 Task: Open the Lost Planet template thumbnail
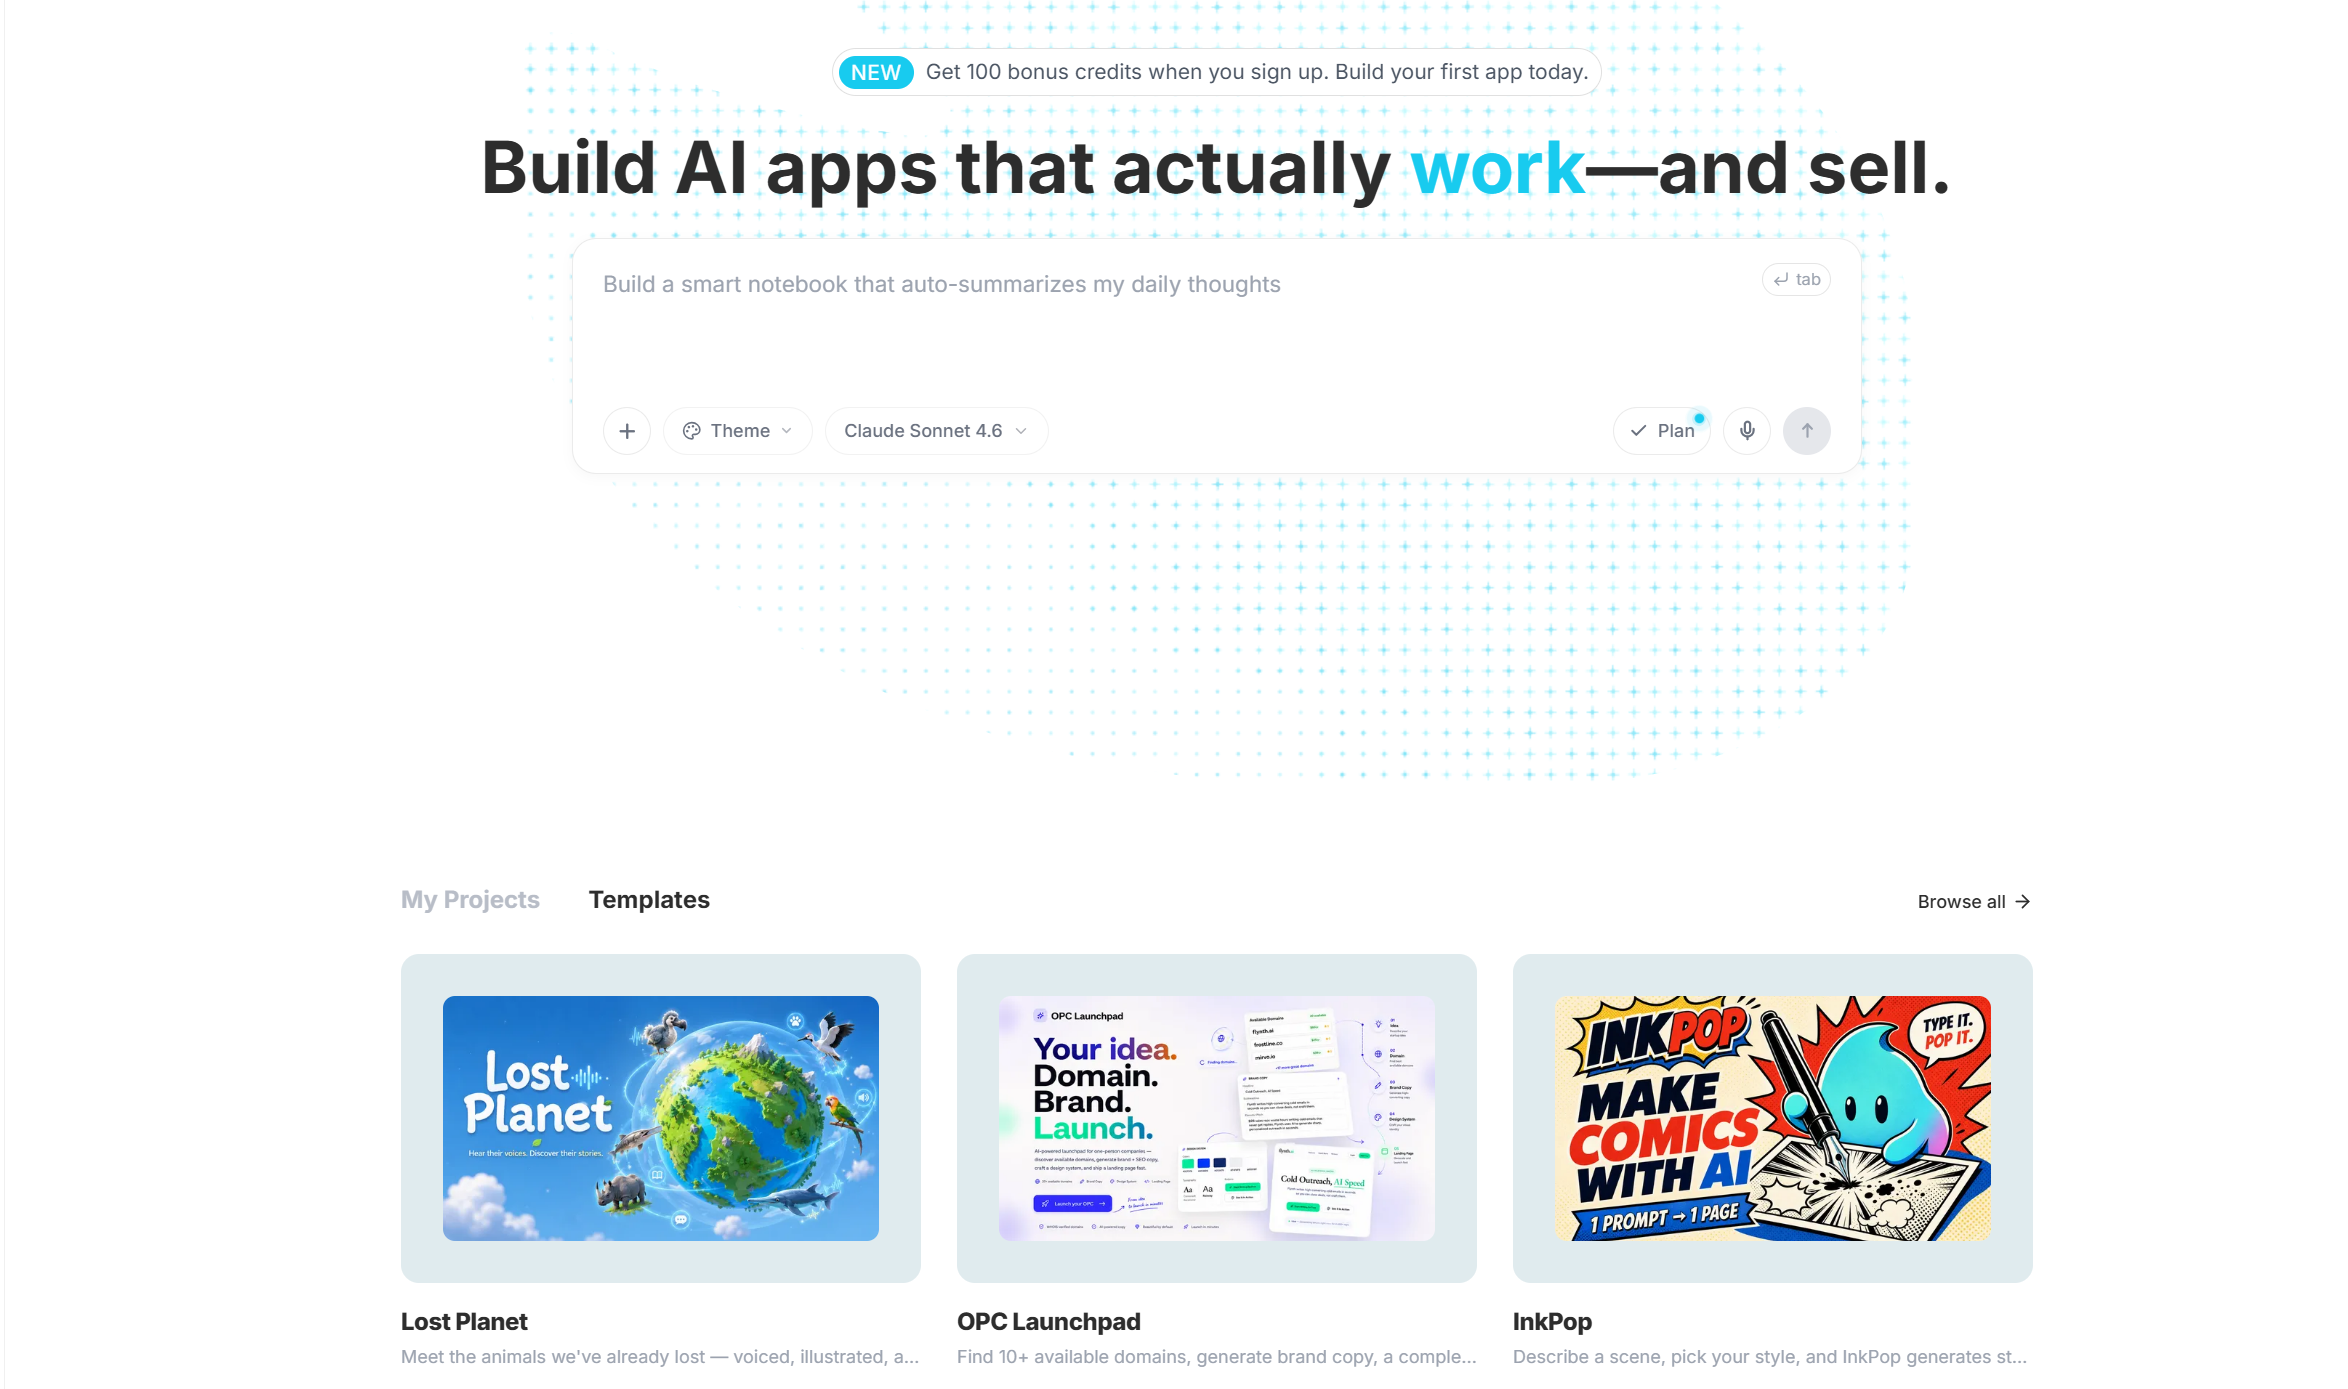[x=661, y=1118]
